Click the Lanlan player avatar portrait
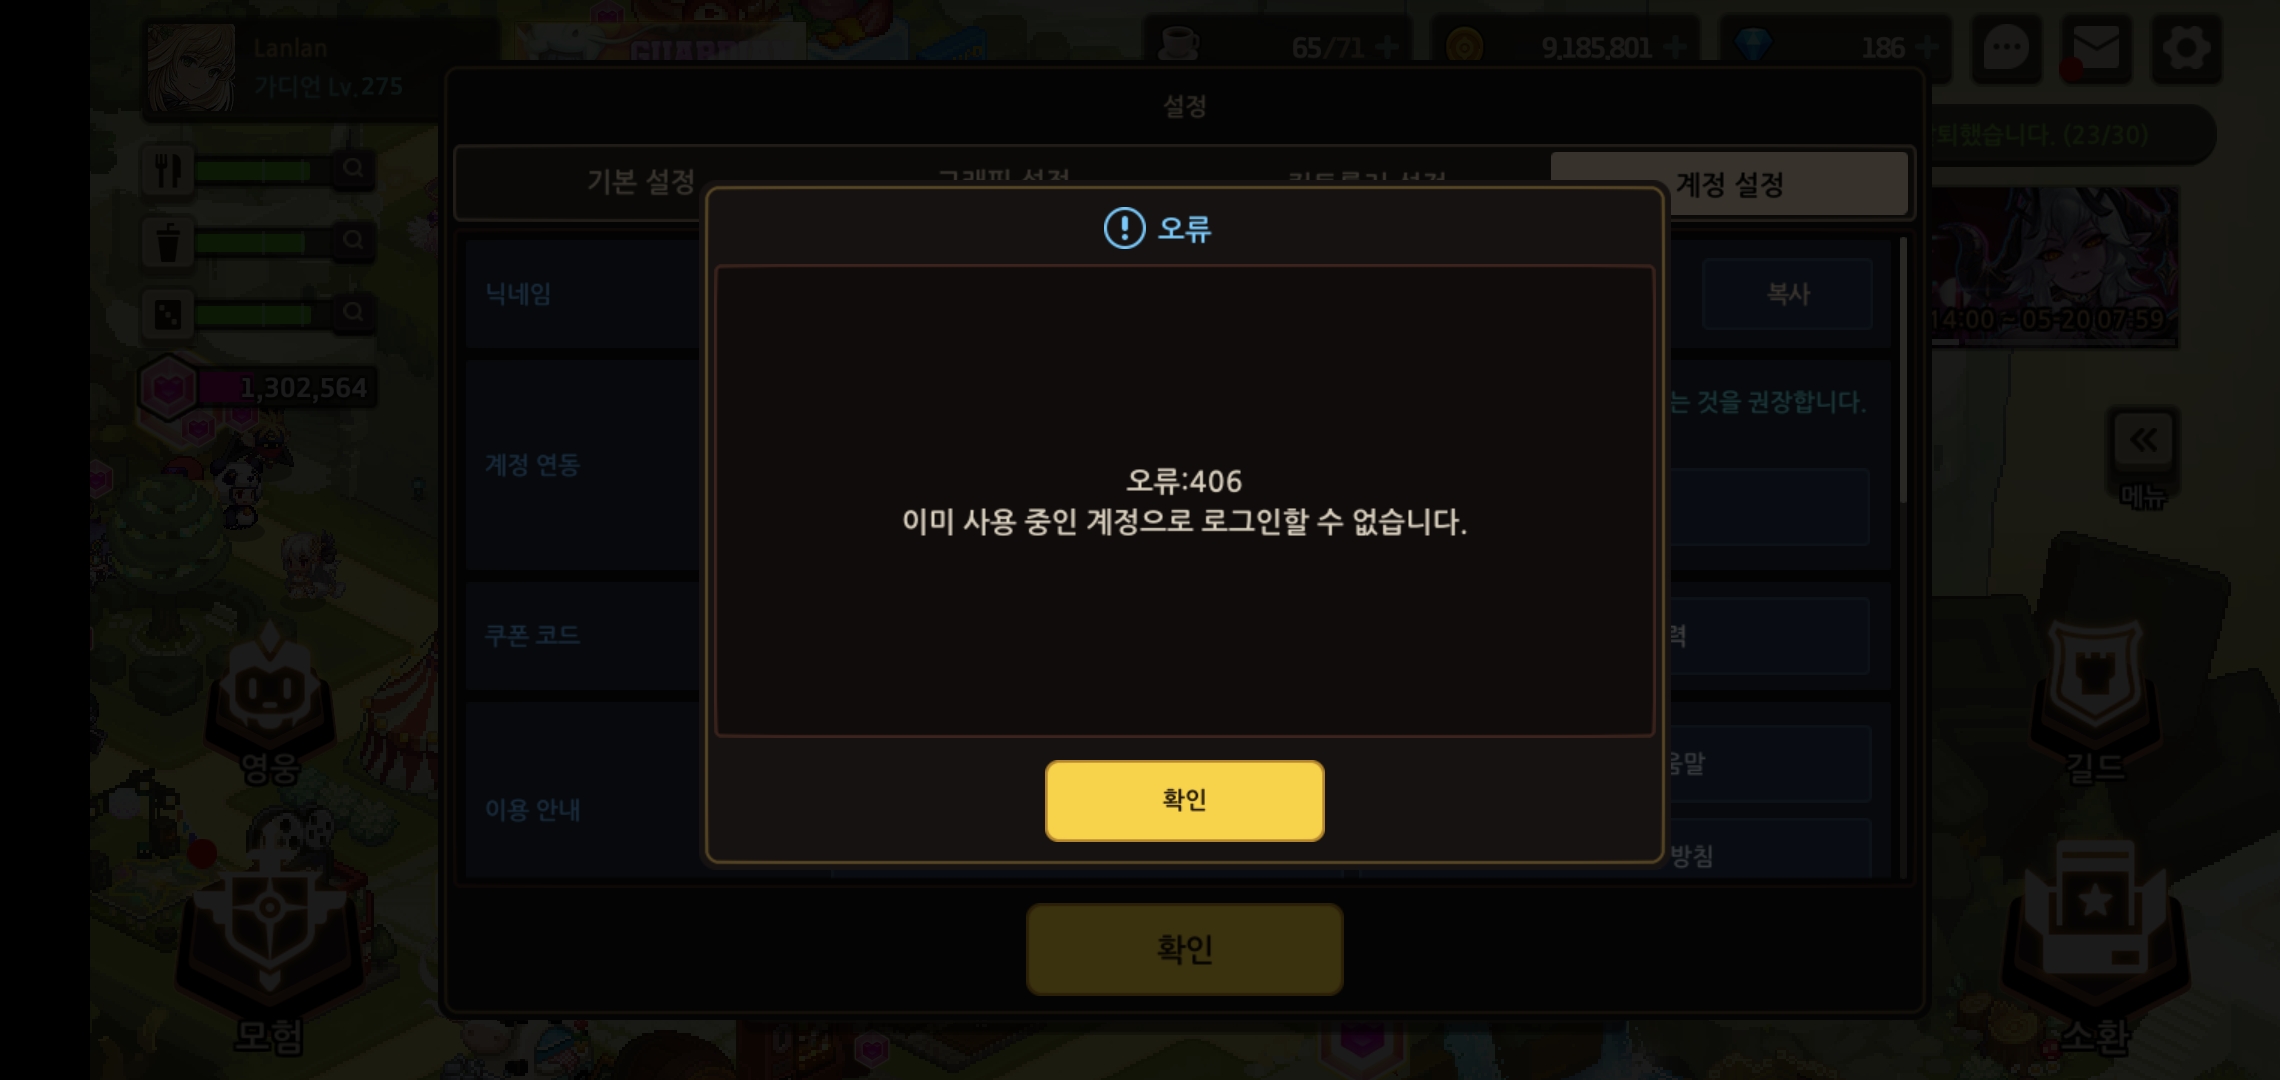2280x1080 pixels. [190, 68]
